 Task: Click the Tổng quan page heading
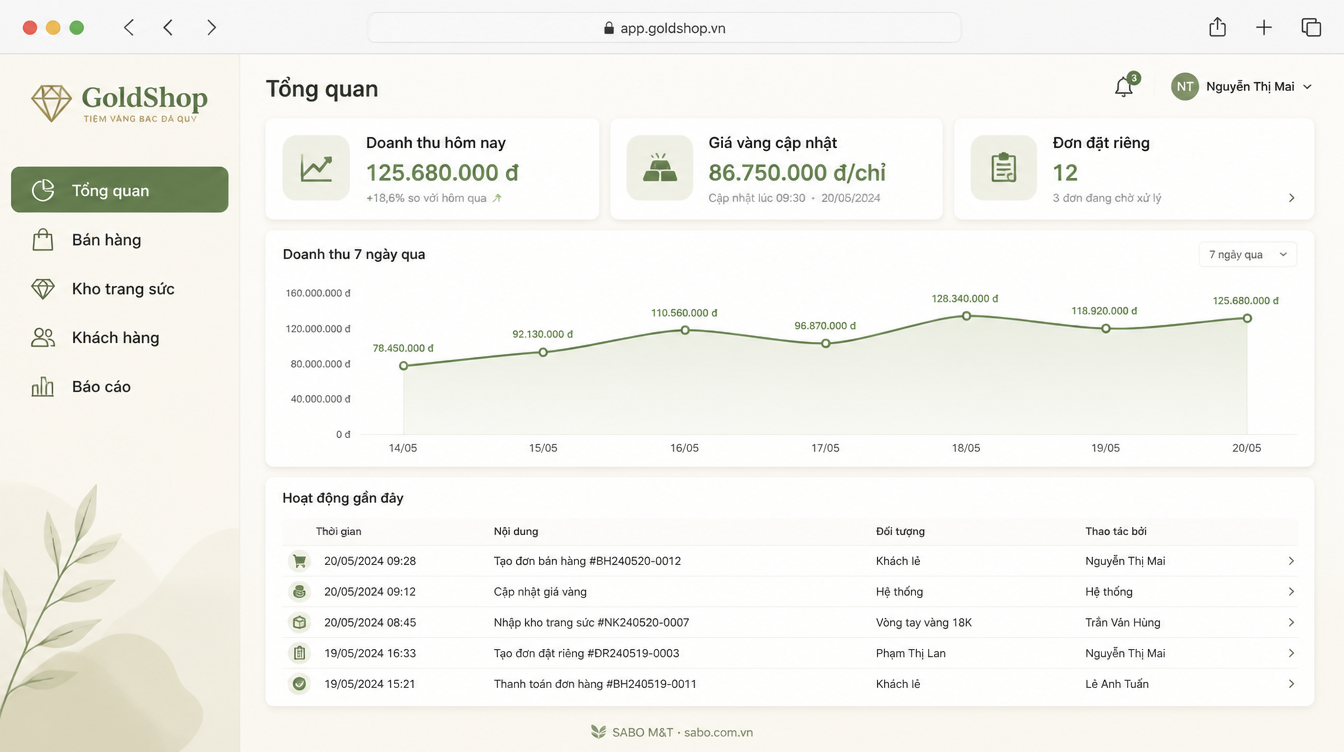(322, 89)
